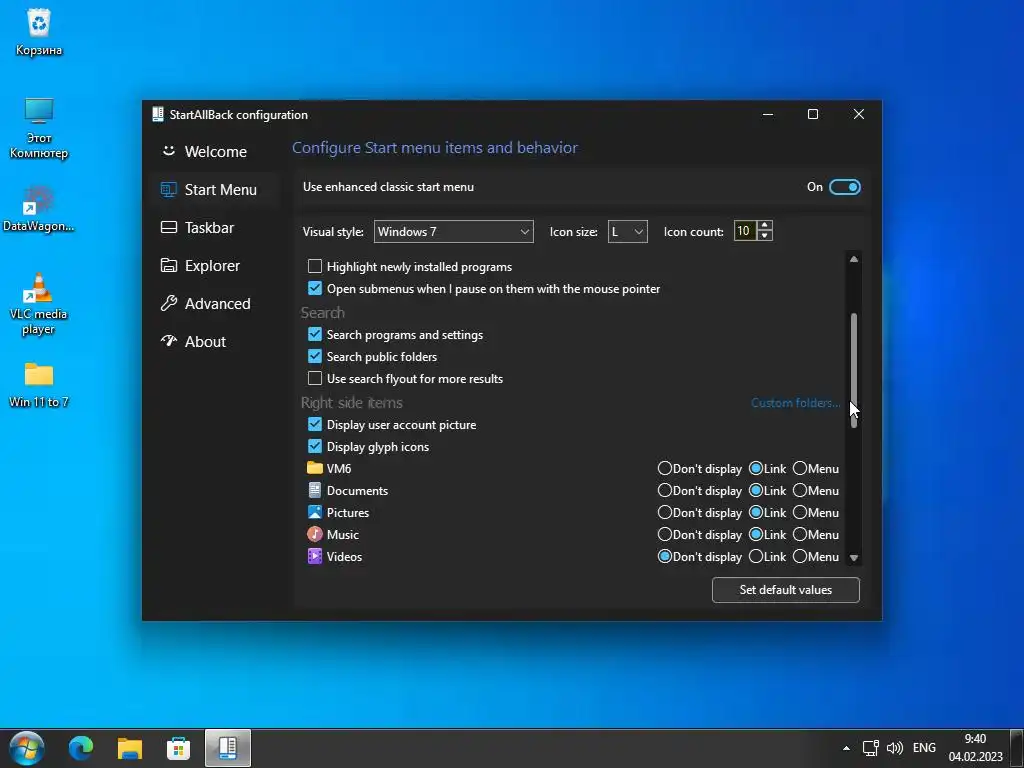Click the Icon count number field

745,231
